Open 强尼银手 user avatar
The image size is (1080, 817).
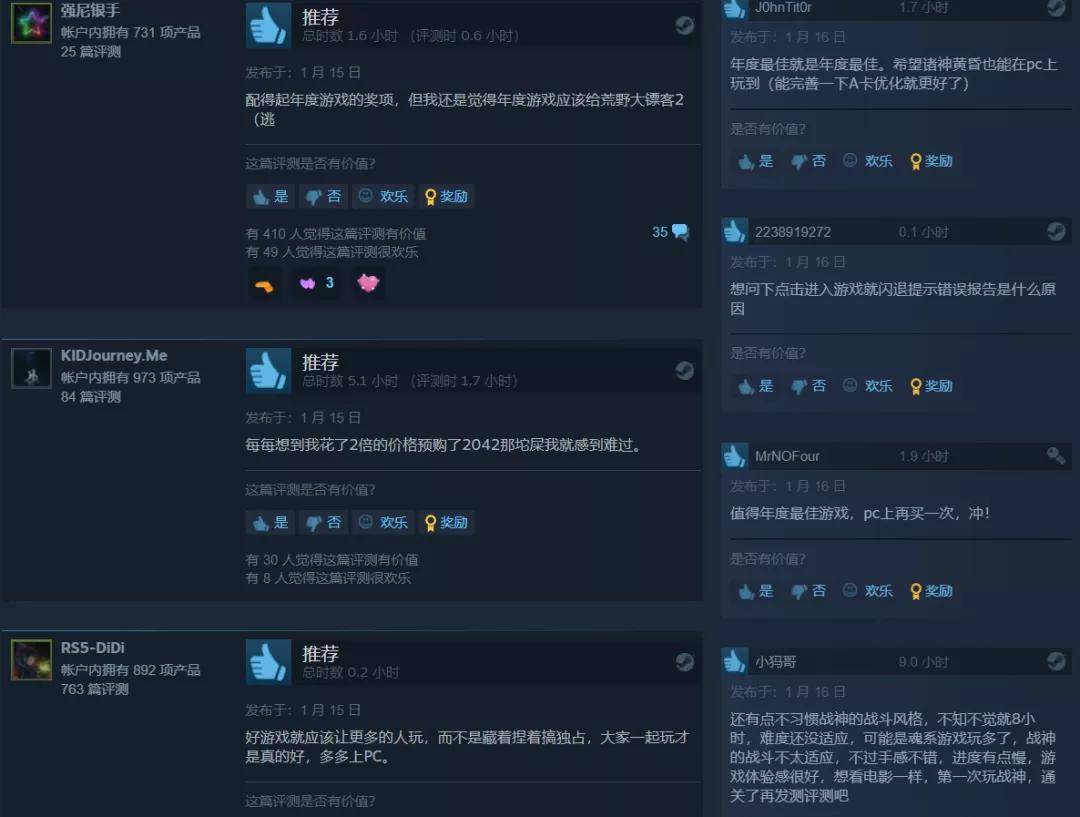coord(32,23)
